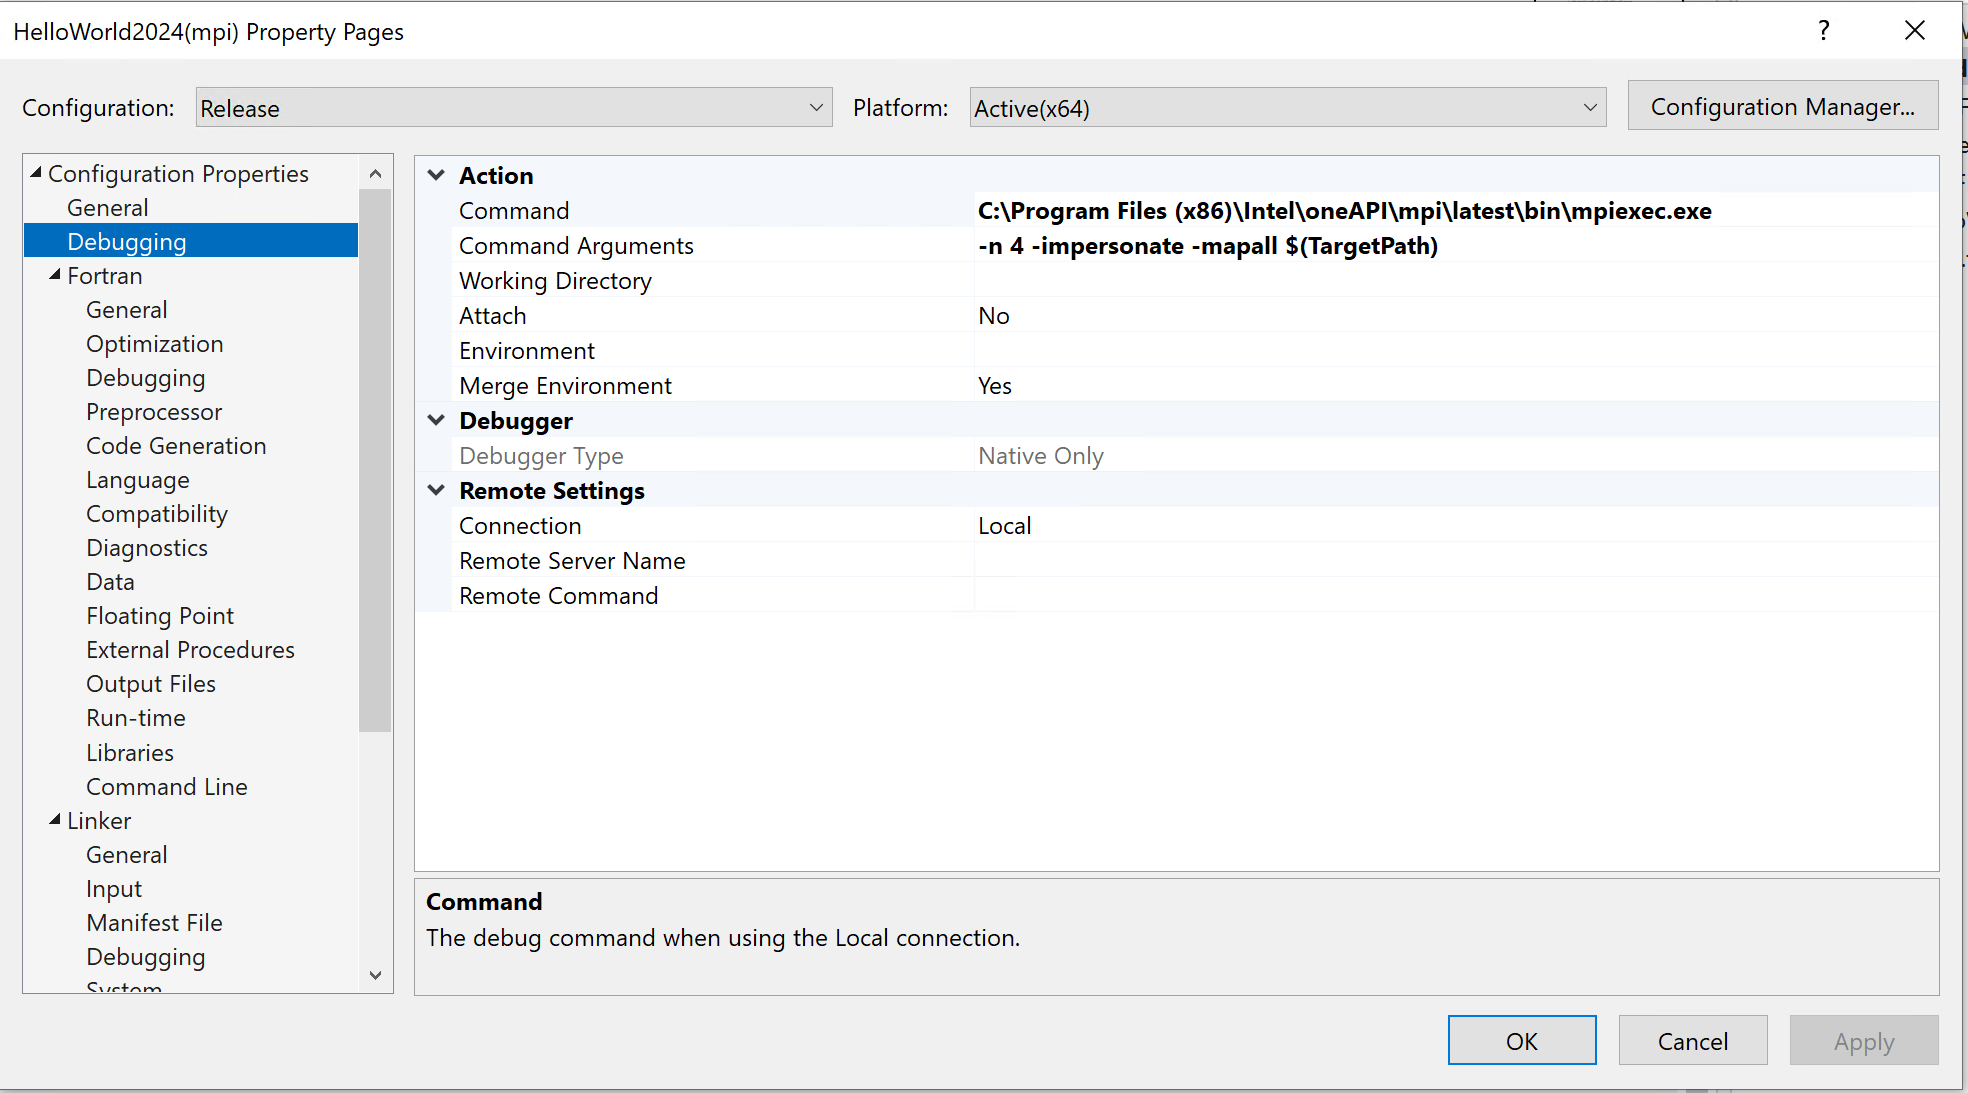Click the Command Arguments value field
Screen dimensions: 1968x1093
click(x=1450, y=246)
